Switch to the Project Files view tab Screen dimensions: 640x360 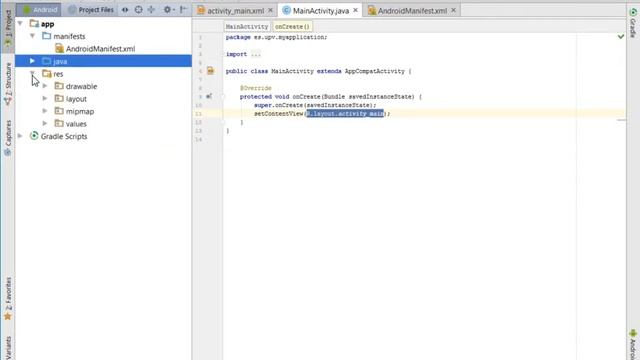(x=90, y=9)
